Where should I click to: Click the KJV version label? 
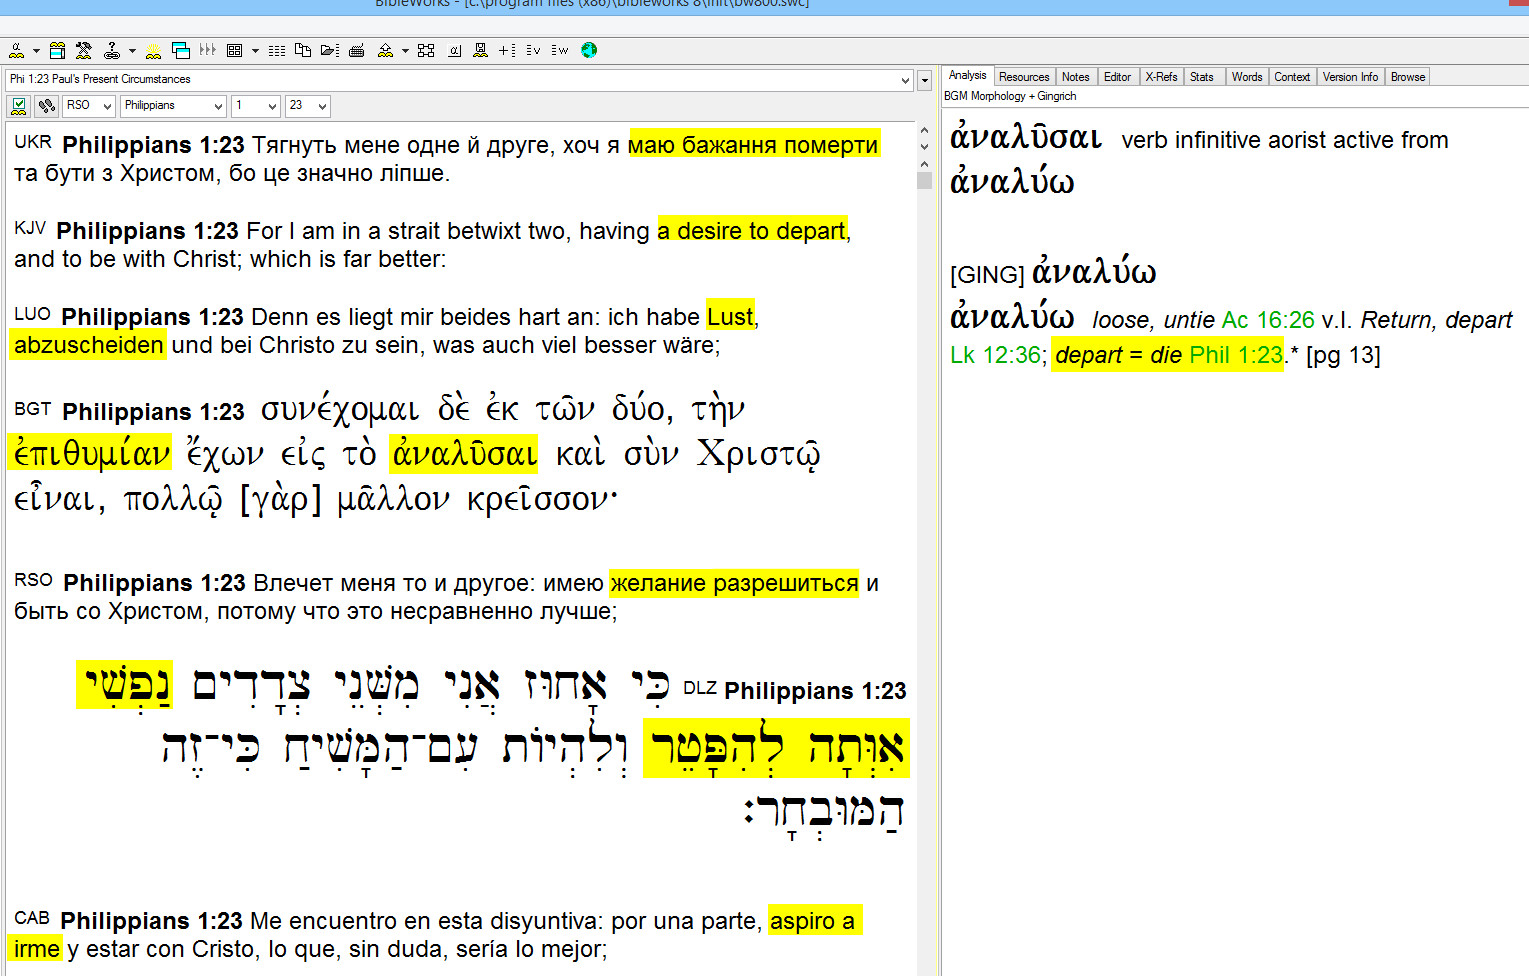[30, 228]
